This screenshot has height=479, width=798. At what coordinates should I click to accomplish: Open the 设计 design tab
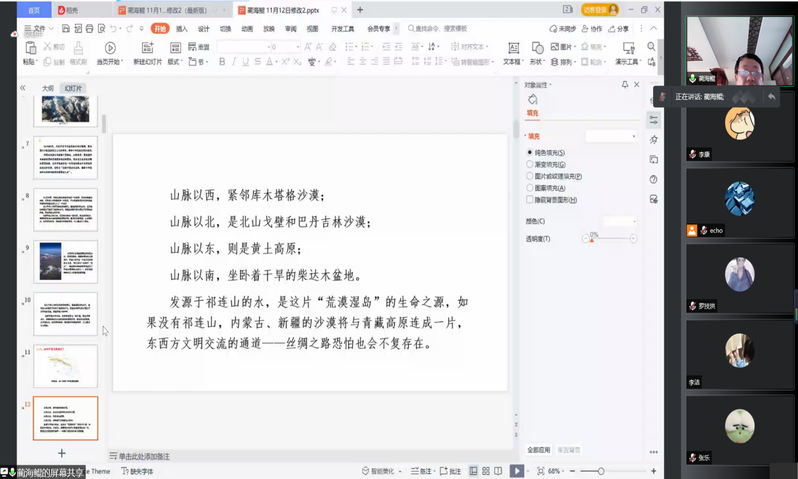click(203, 29)
